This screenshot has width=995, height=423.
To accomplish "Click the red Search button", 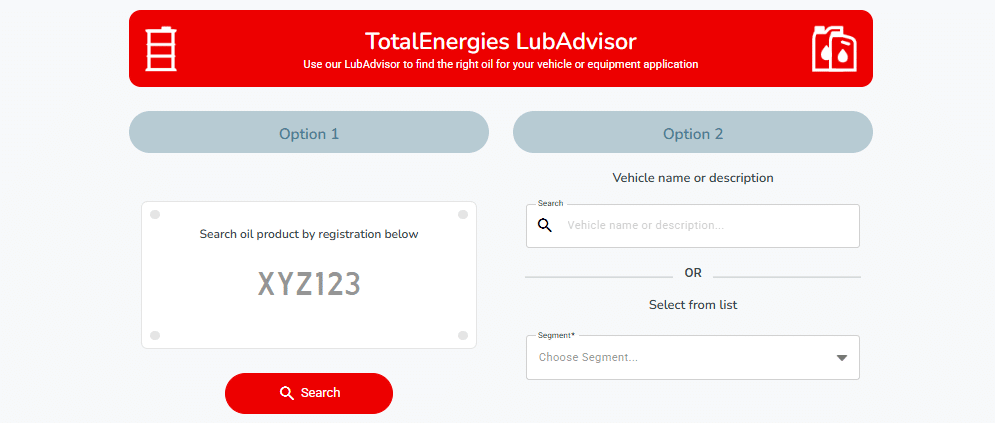I will click(309, 393).
